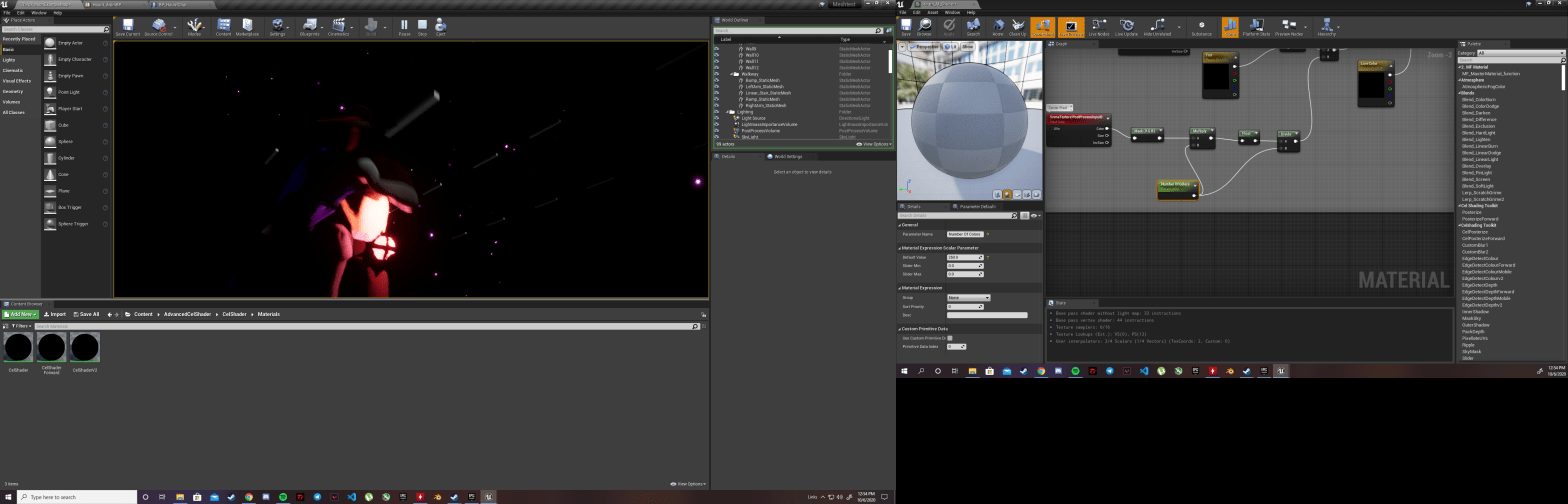Click the Add New button in Content Browser

pos(20,314)
